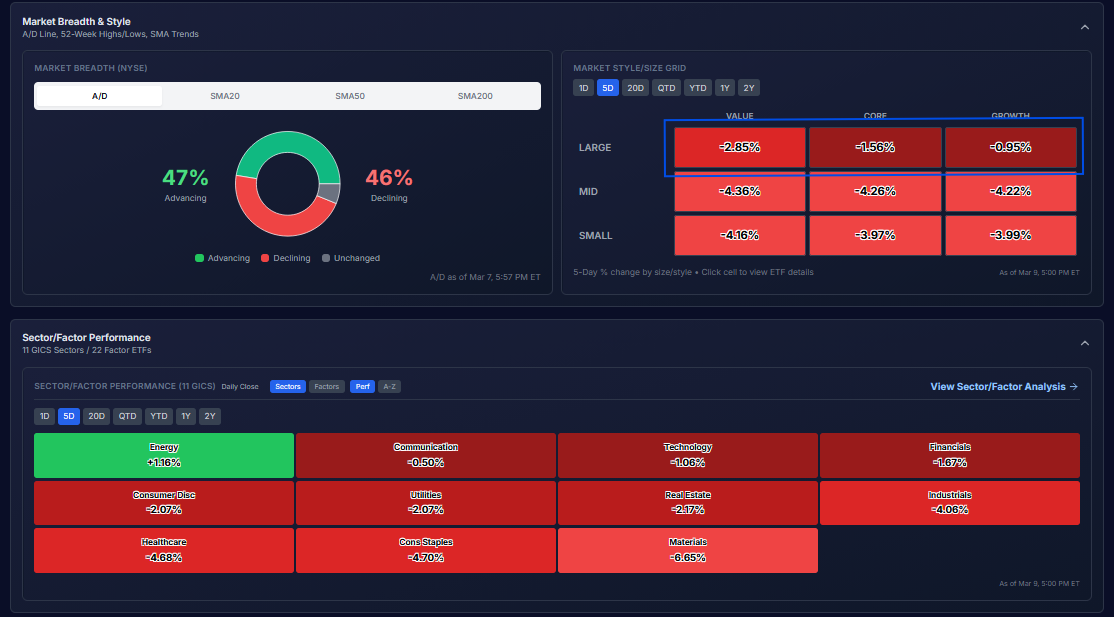Select the Perf sort toggle
The height and width of the screenshot is (617, 1114).
click(x=361, y=386)
